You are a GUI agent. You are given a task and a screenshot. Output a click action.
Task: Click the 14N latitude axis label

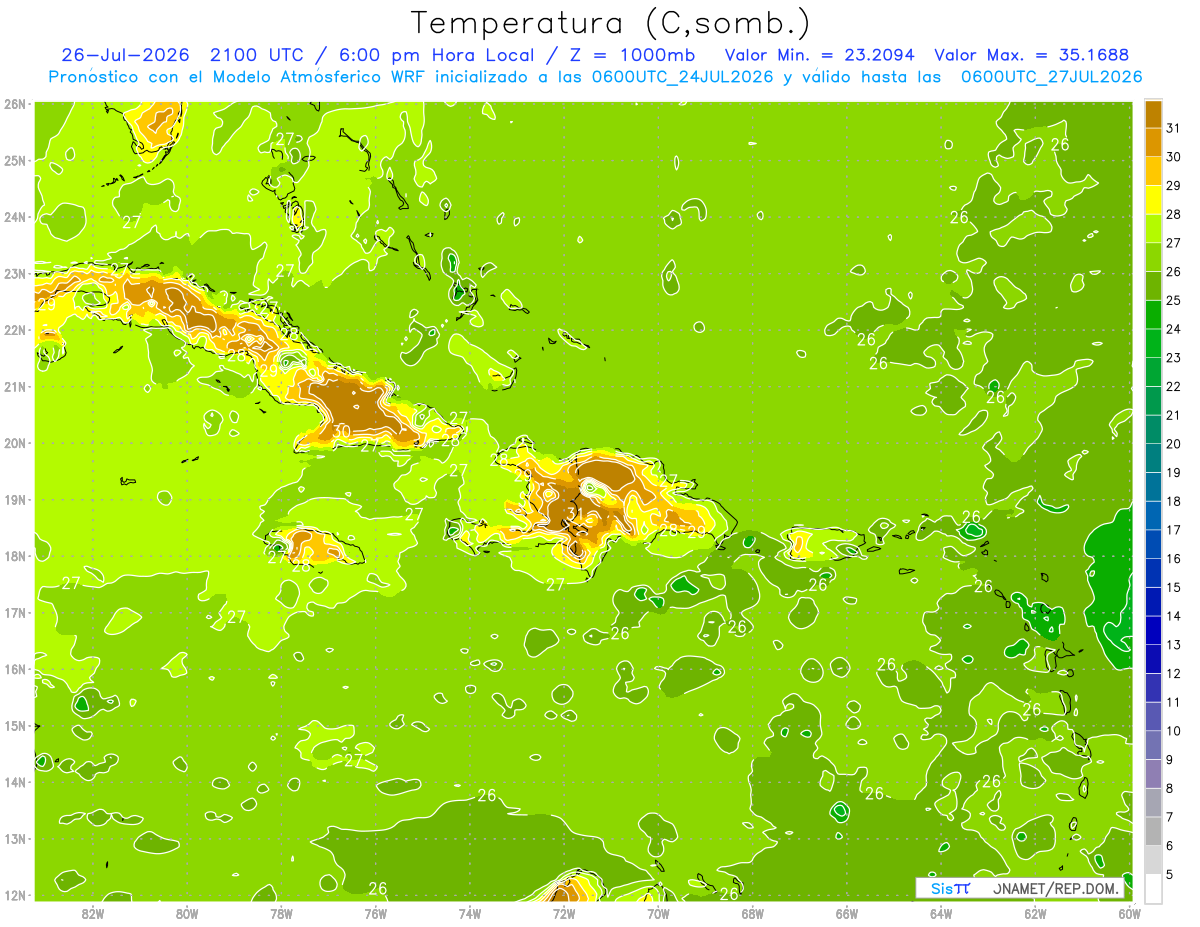pos(15,782)
